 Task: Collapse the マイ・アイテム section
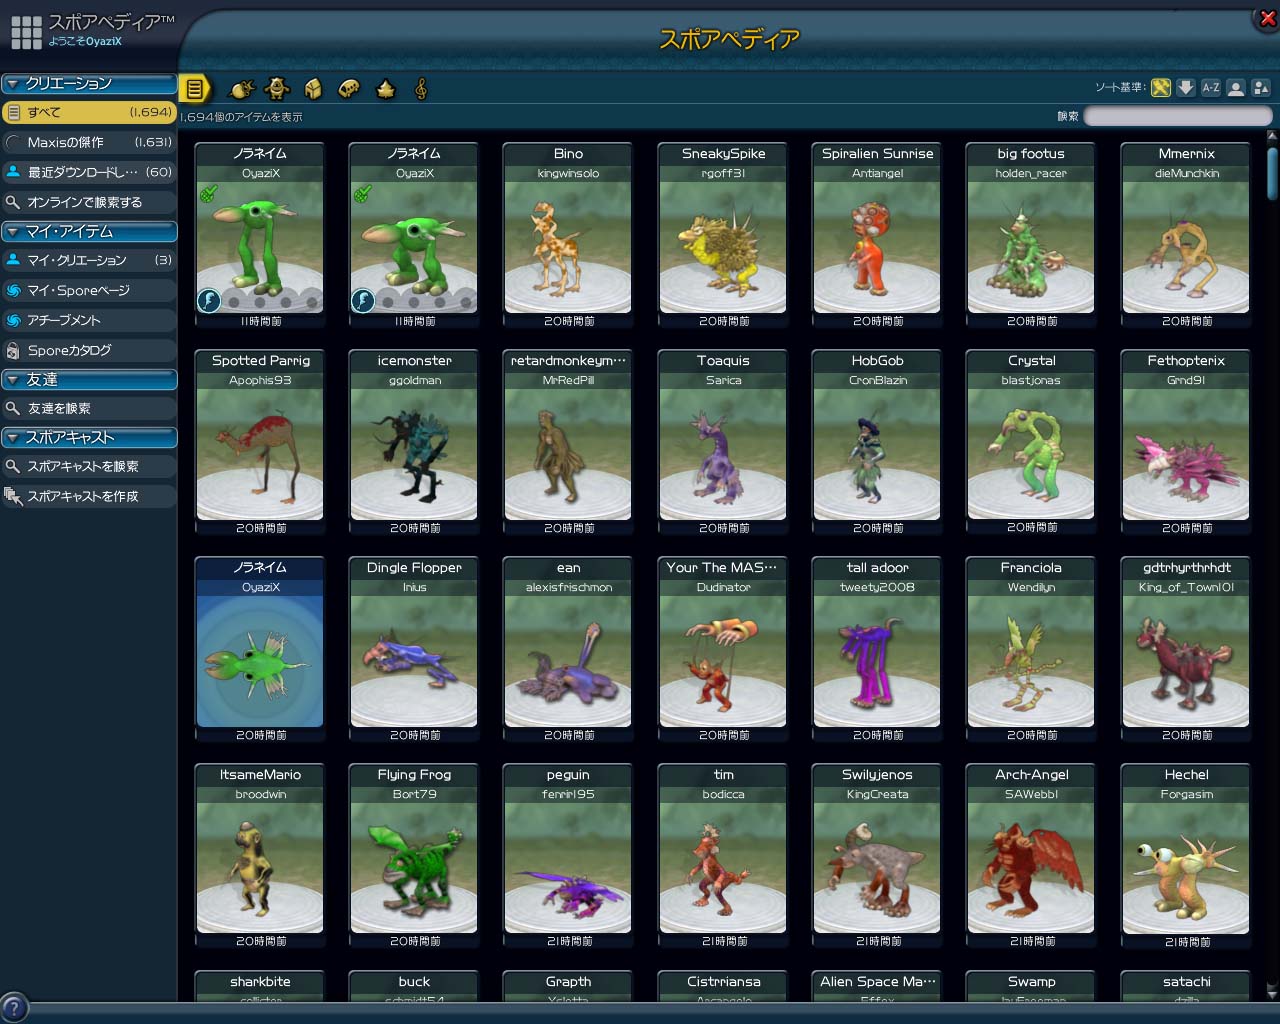(89, 232)
